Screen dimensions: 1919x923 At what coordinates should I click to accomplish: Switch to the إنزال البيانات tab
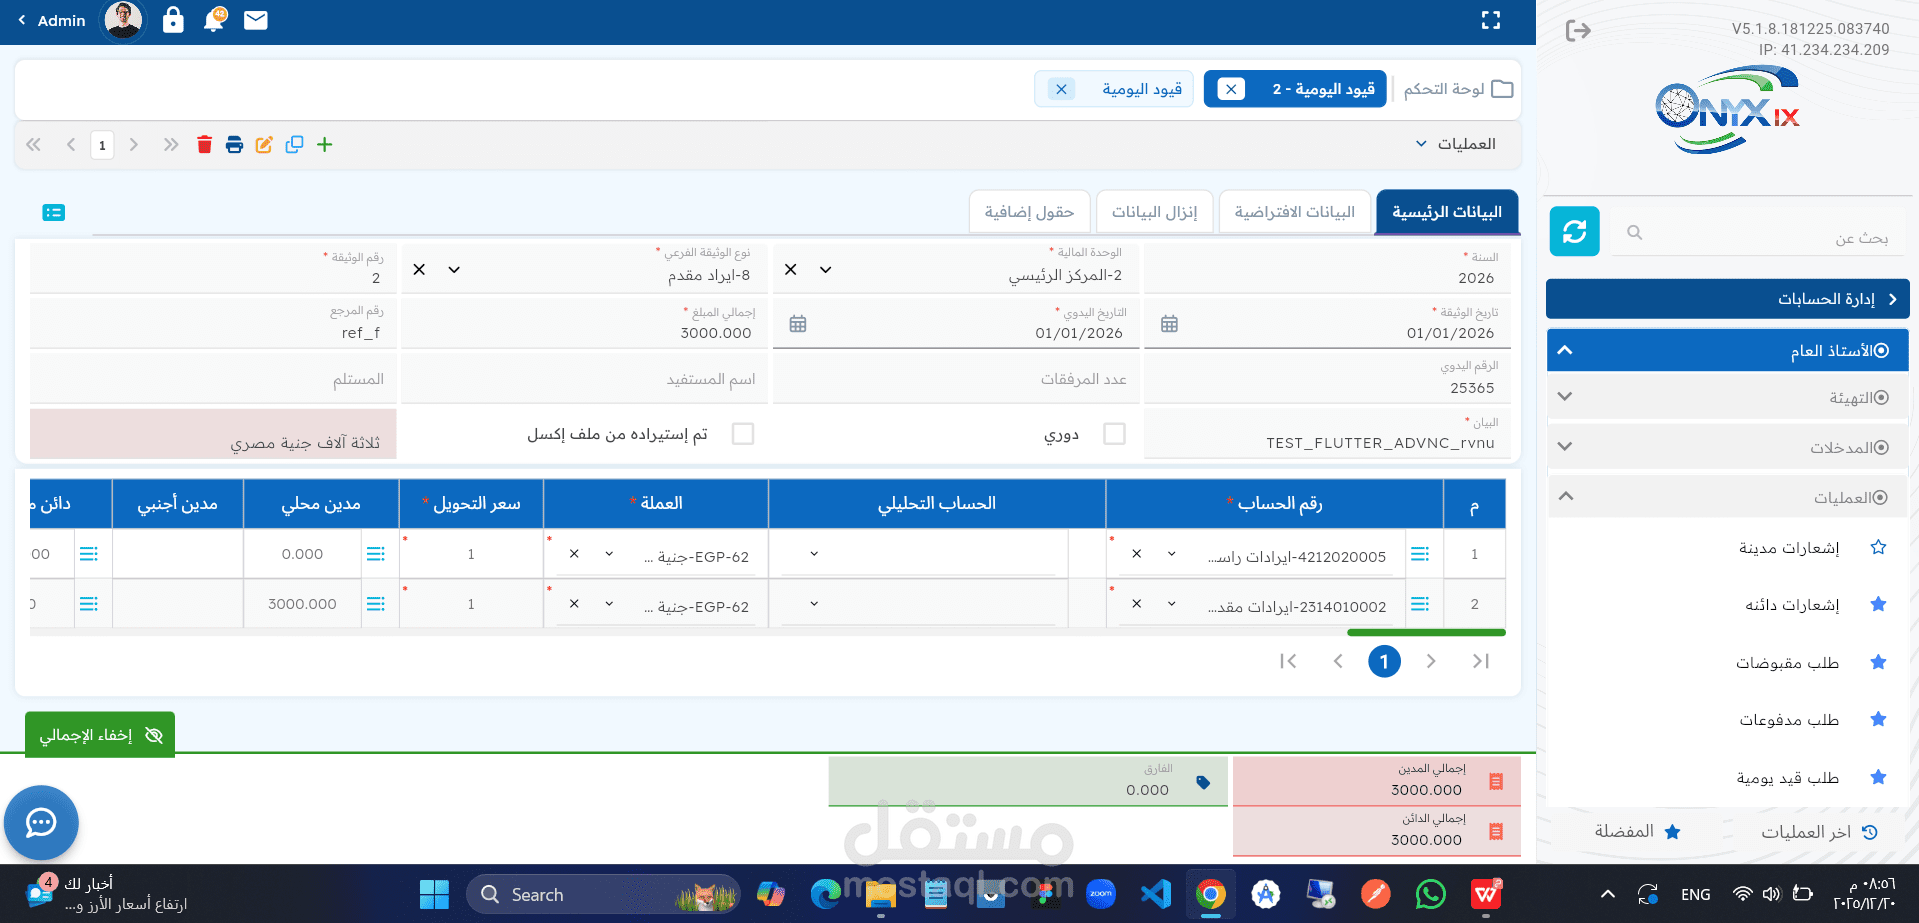(1155, 212)
